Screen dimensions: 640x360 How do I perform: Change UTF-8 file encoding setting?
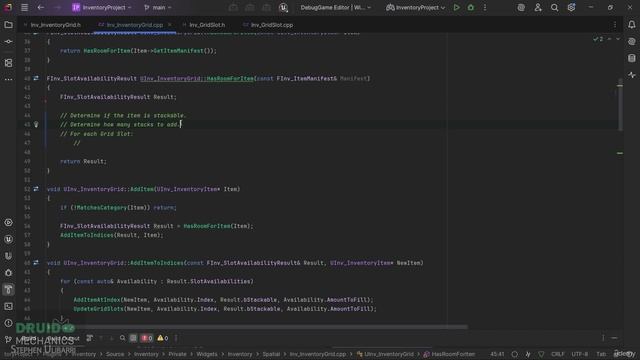(580, 354)
